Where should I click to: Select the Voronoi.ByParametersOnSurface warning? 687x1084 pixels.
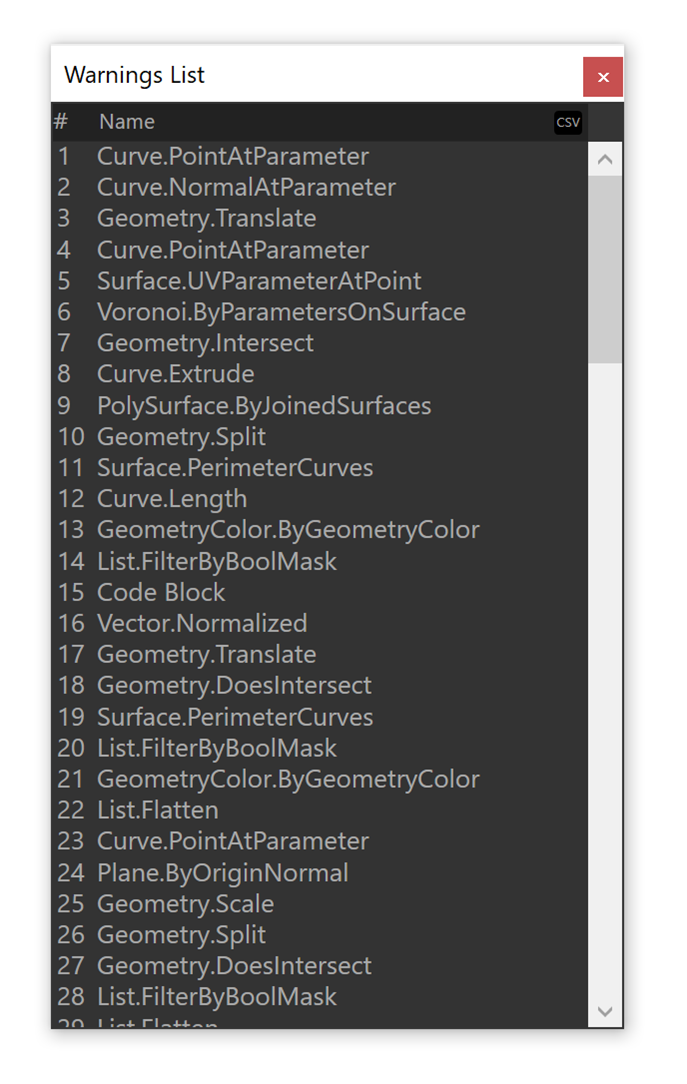[x=281, y=312]
